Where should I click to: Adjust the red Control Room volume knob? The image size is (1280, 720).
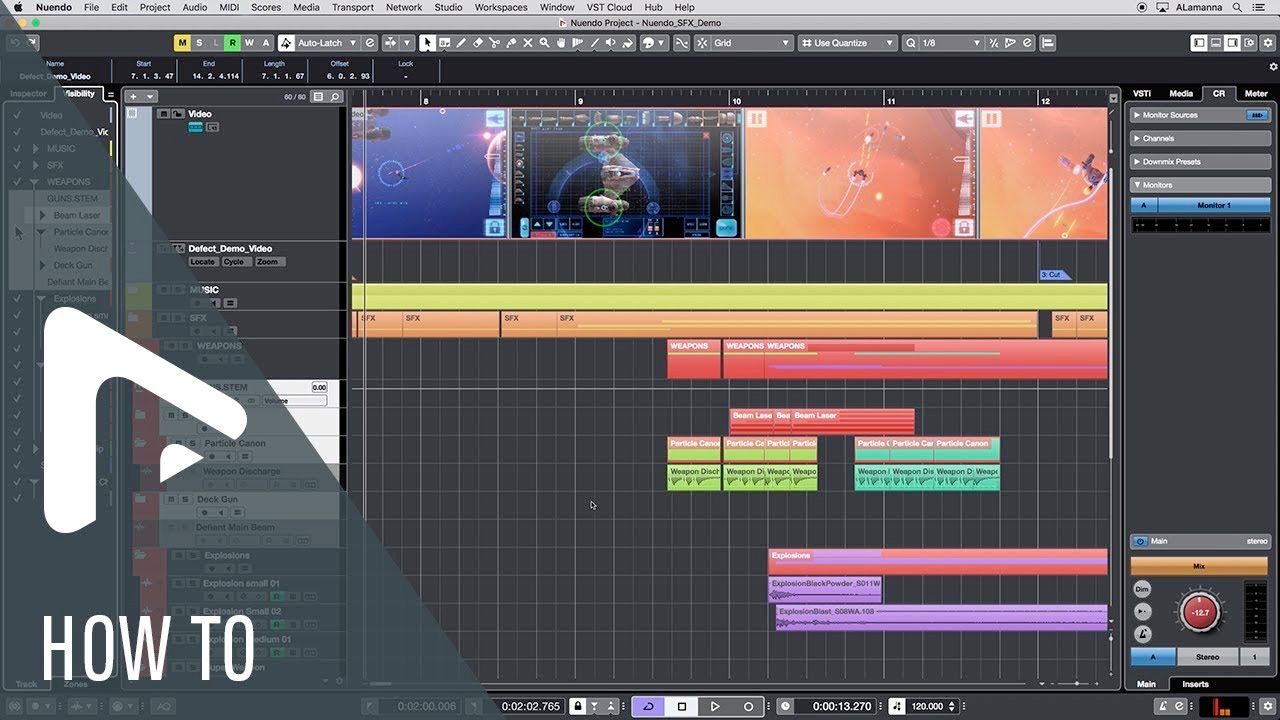click(1200, 611)
